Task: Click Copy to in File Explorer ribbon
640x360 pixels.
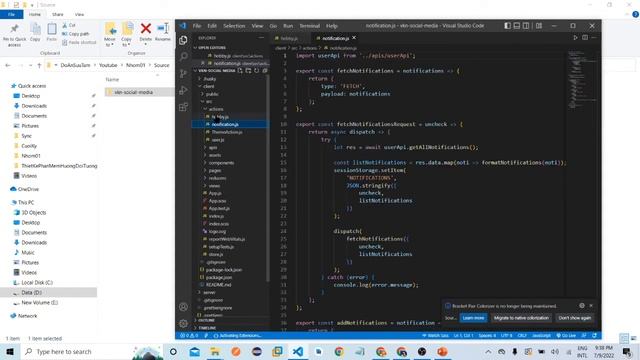Action: (127, 34)
